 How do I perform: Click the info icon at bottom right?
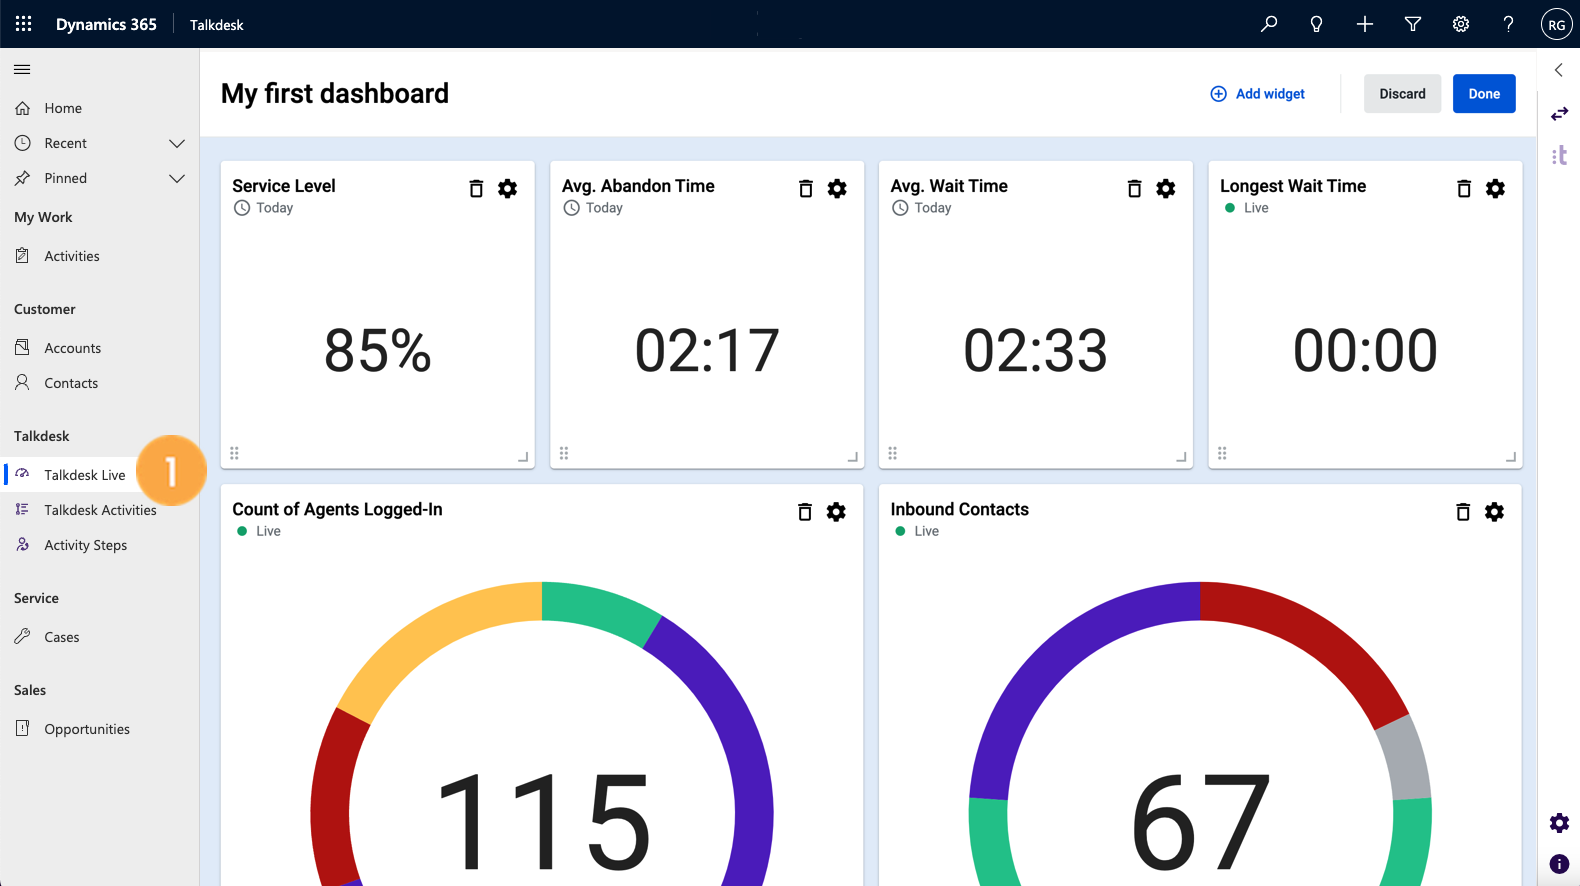pos(1559,864)
